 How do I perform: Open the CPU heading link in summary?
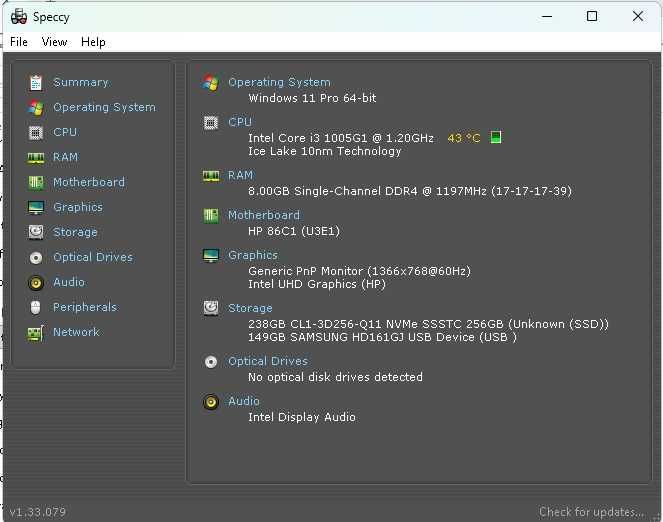[240, 122]
